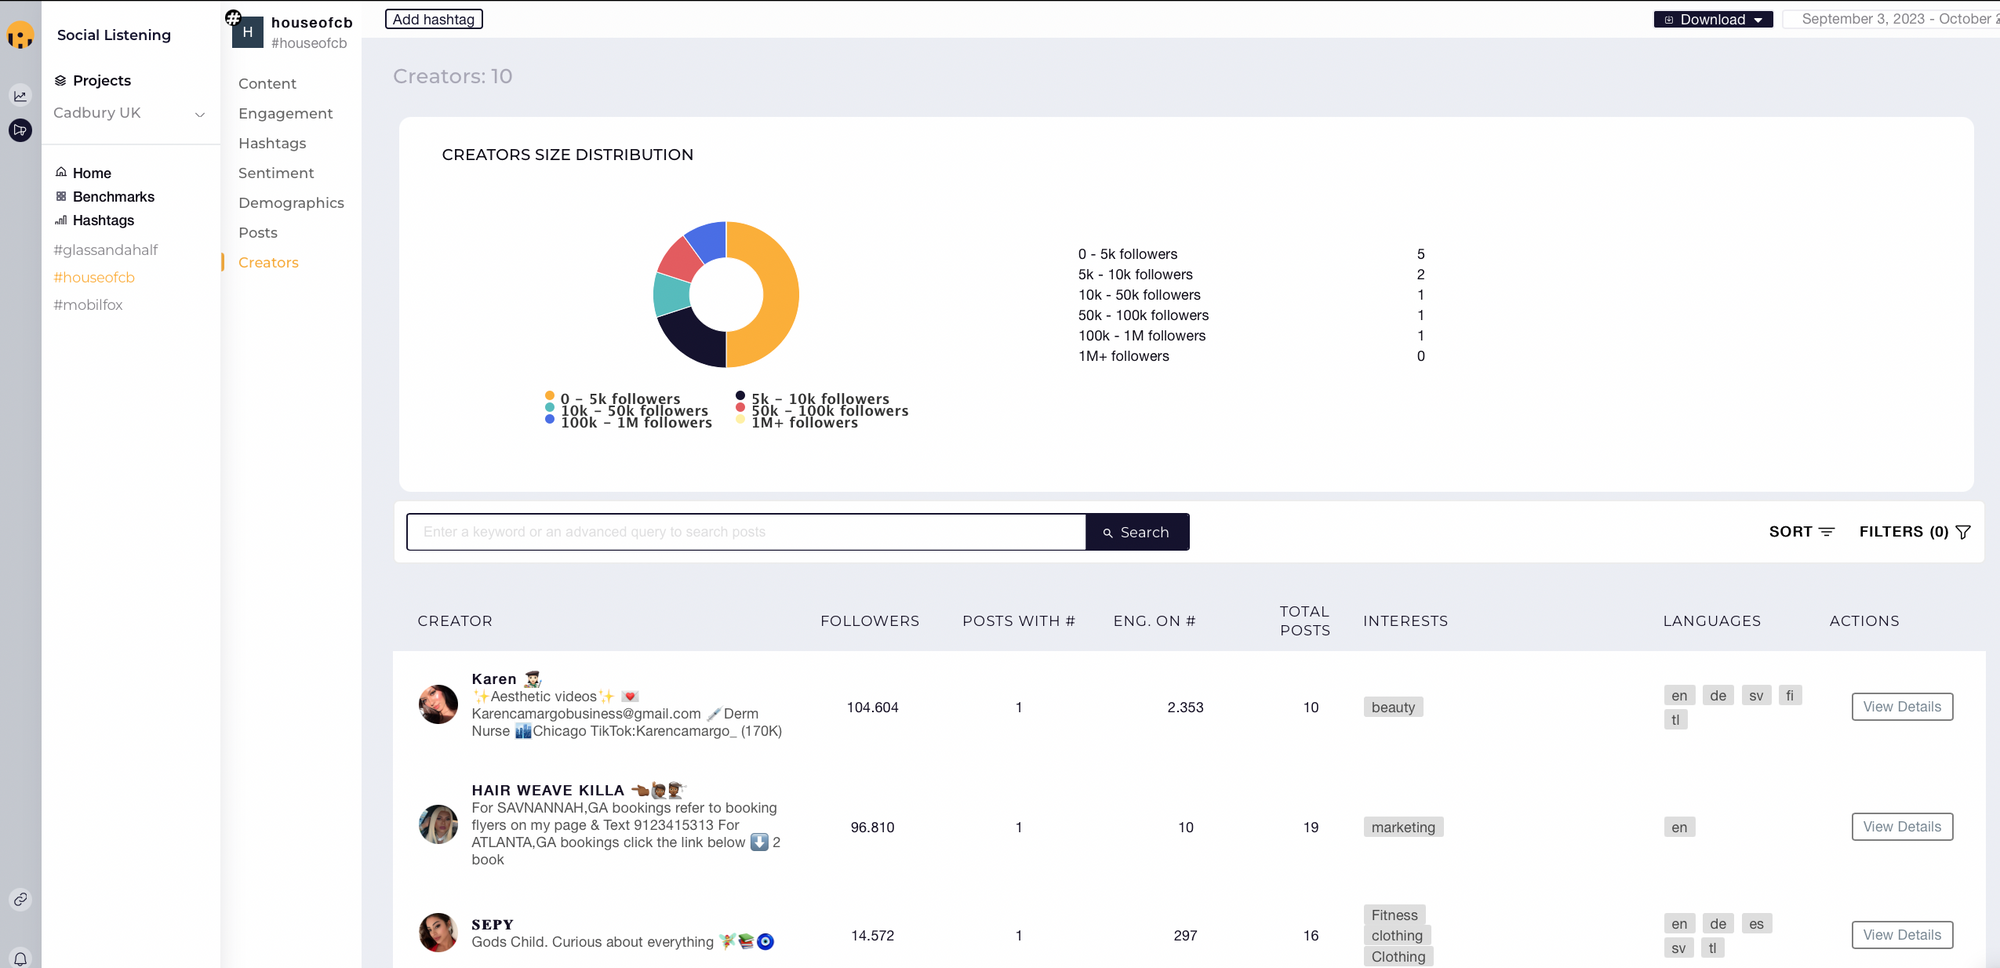The height and width of the screenshot is (968, 2000).
Task: Click the teal 10k-50k followers donut segment
Action: 670,296
